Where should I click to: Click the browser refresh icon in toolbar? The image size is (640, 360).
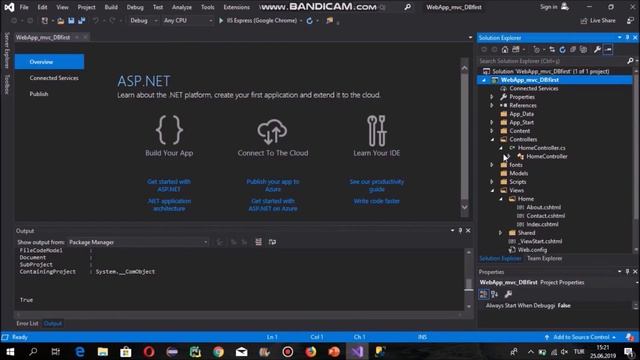(x=309, y=20)
